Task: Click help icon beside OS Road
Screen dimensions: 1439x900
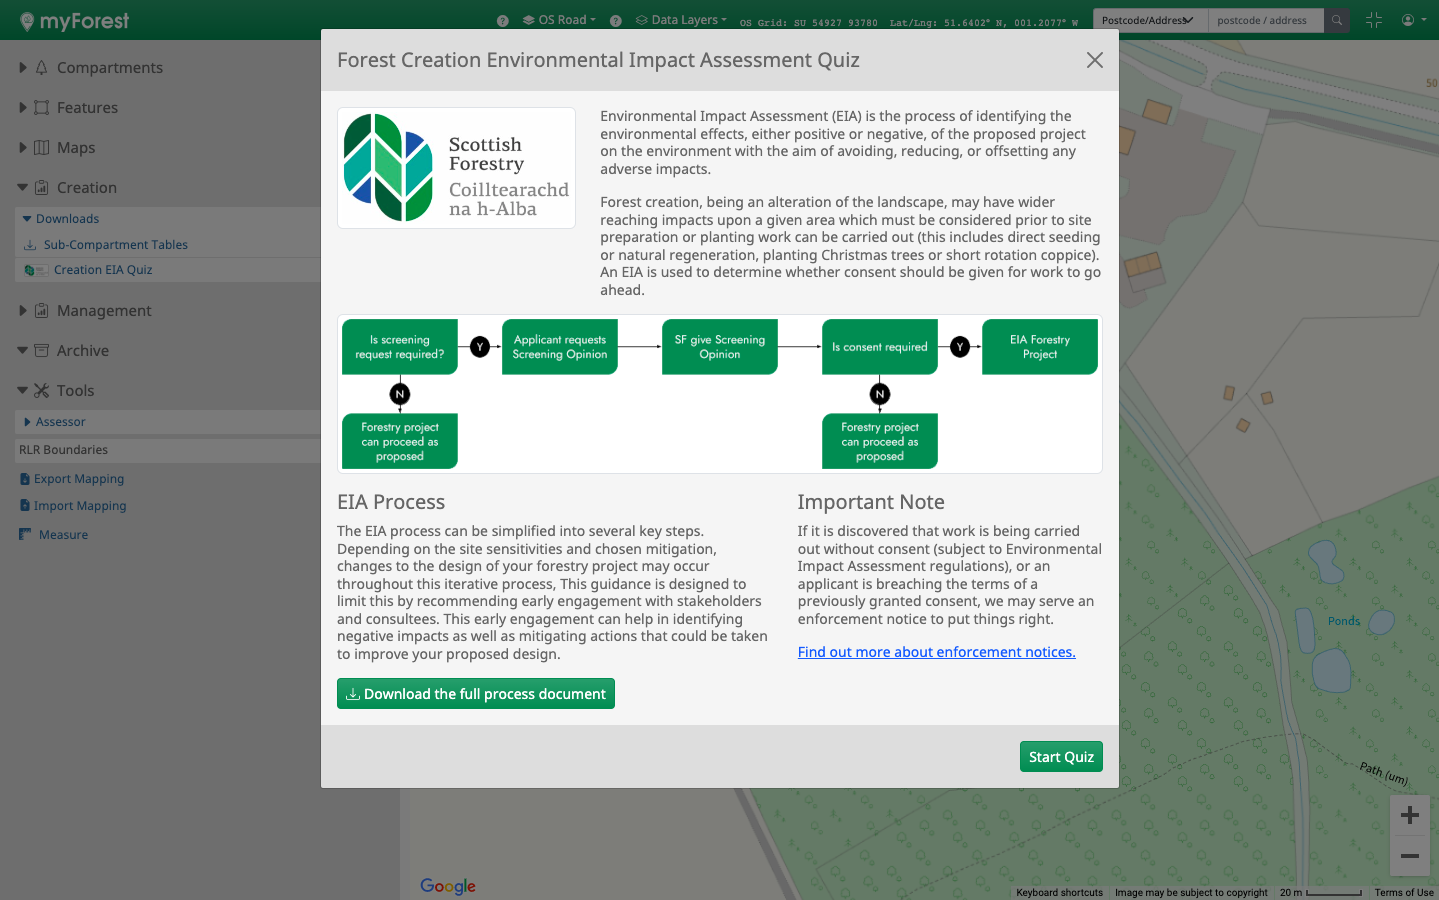Action: [503, 21]
